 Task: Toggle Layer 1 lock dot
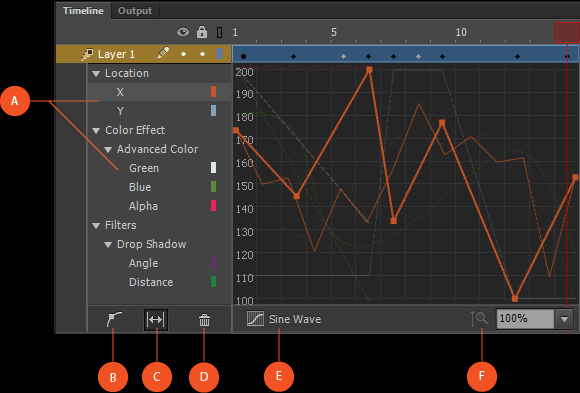pyautogui.click(x=202, y=54)
